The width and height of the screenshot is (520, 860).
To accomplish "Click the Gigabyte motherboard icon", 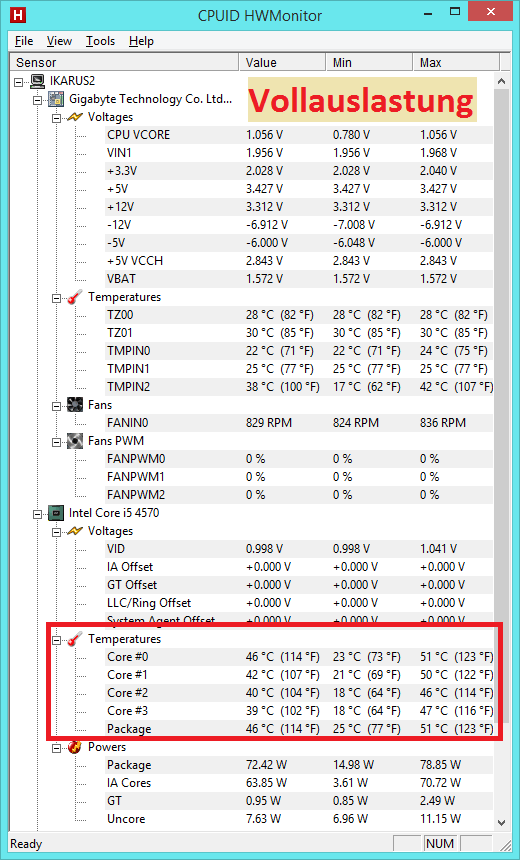I will pos(56,99).
